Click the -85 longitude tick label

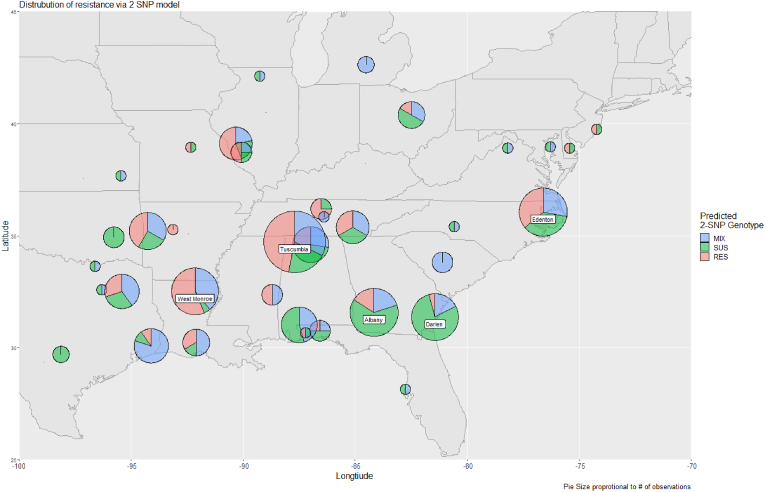[355, 466]
